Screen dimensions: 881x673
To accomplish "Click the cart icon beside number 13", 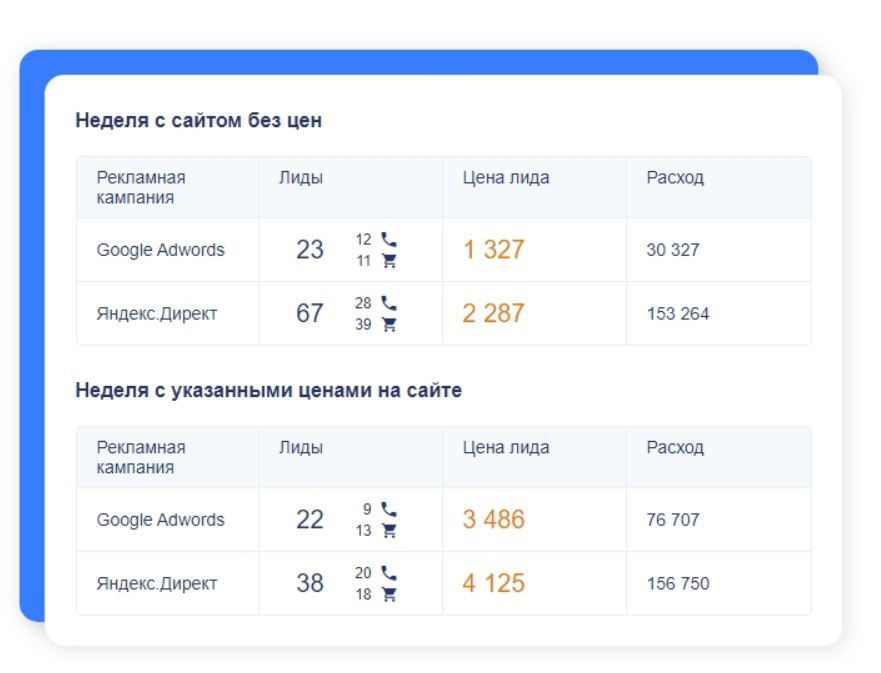I will 389,531.
